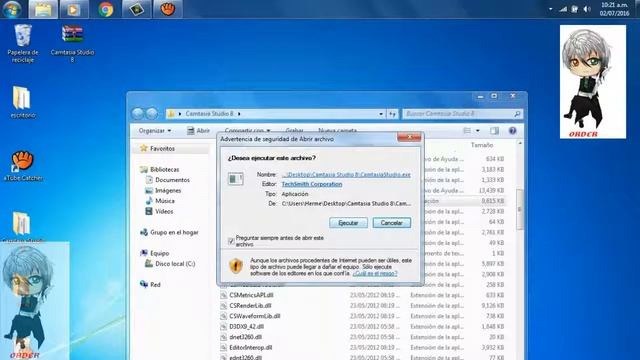
Task: Click the Cancelar button
Action: click(x=391, y=223)
